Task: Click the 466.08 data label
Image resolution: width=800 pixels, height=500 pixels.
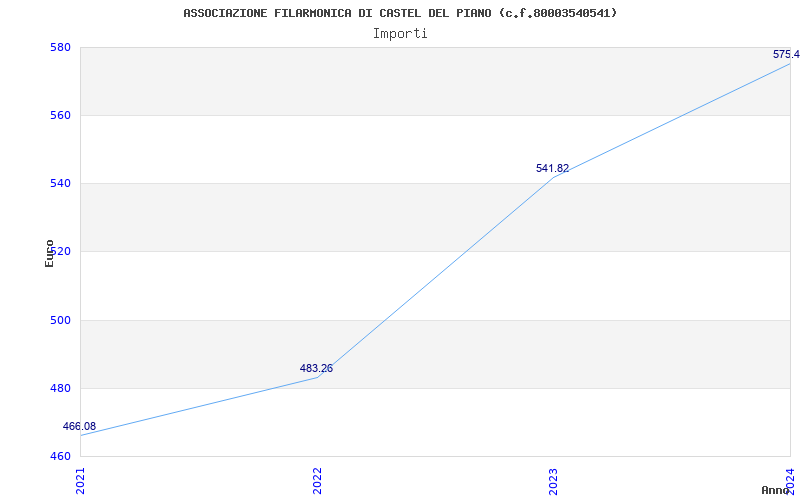Action: pos(79,427)
